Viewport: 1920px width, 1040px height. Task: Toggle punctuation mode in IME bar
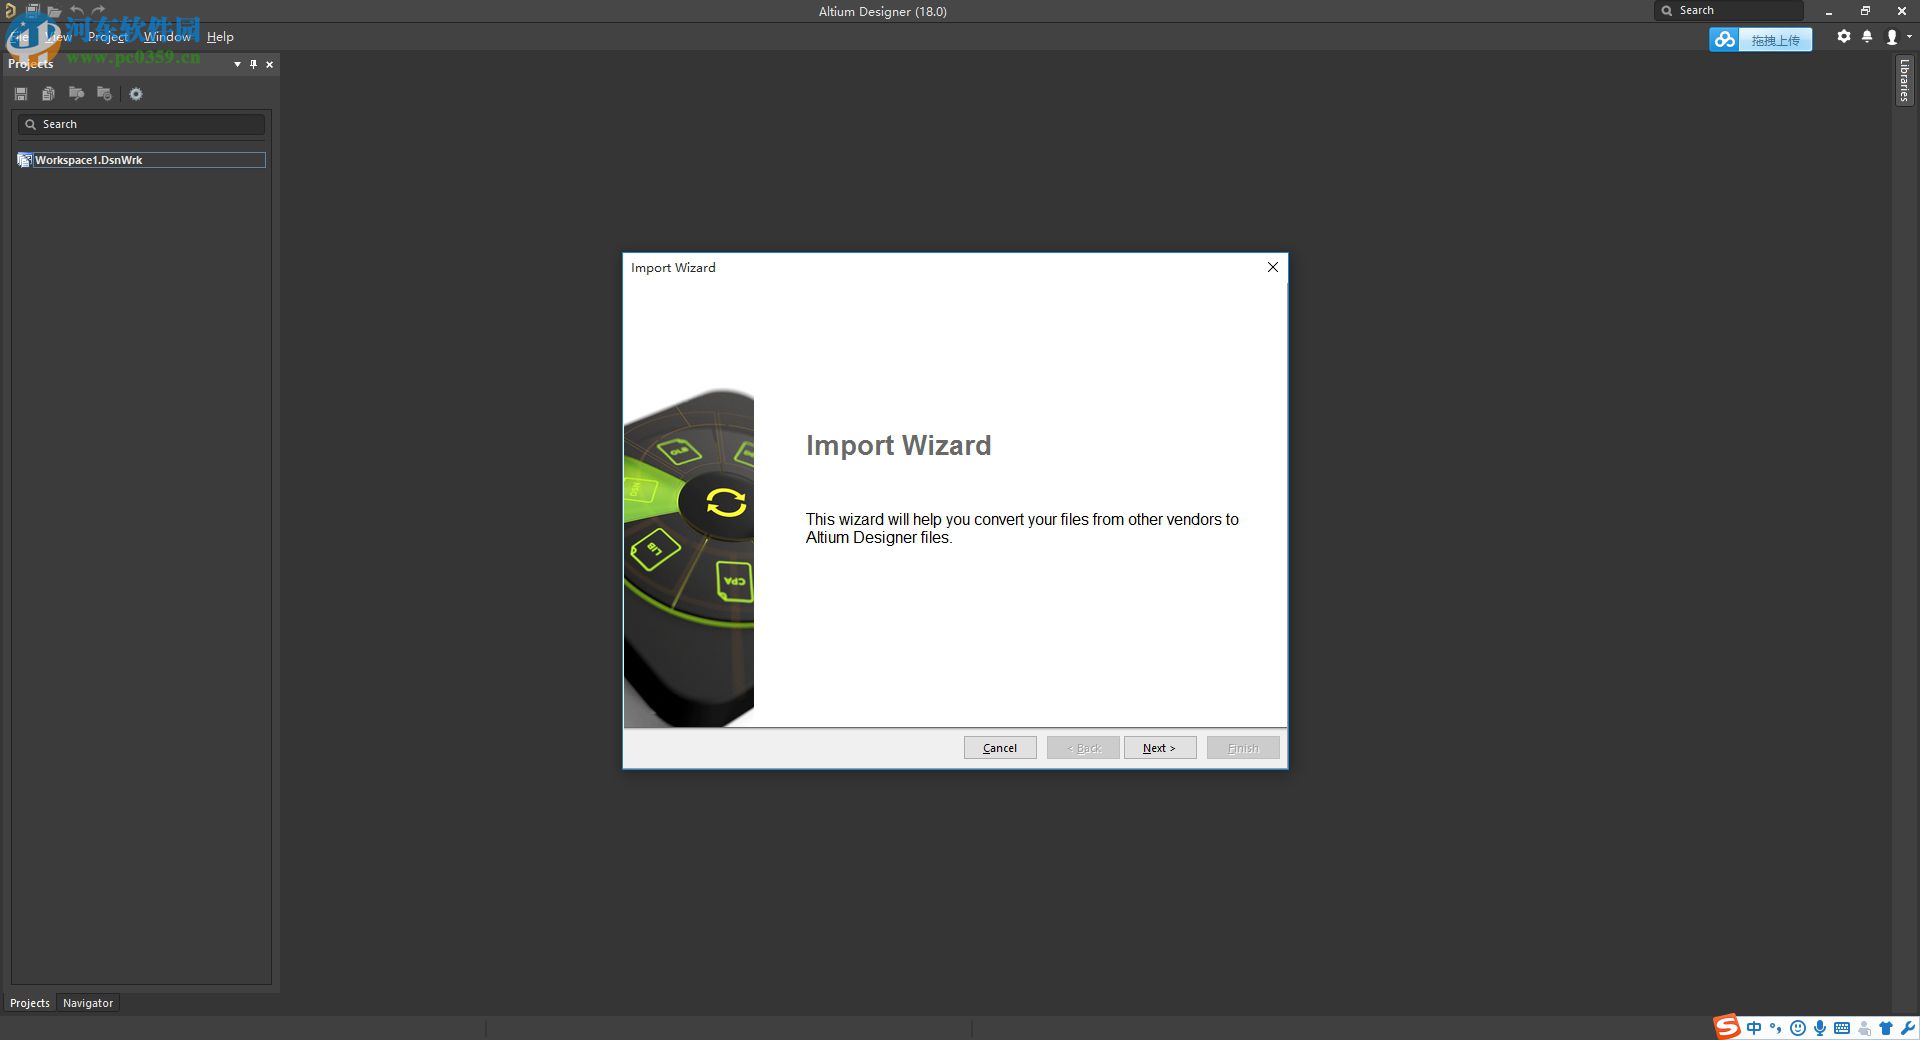coord(1776,1028)
